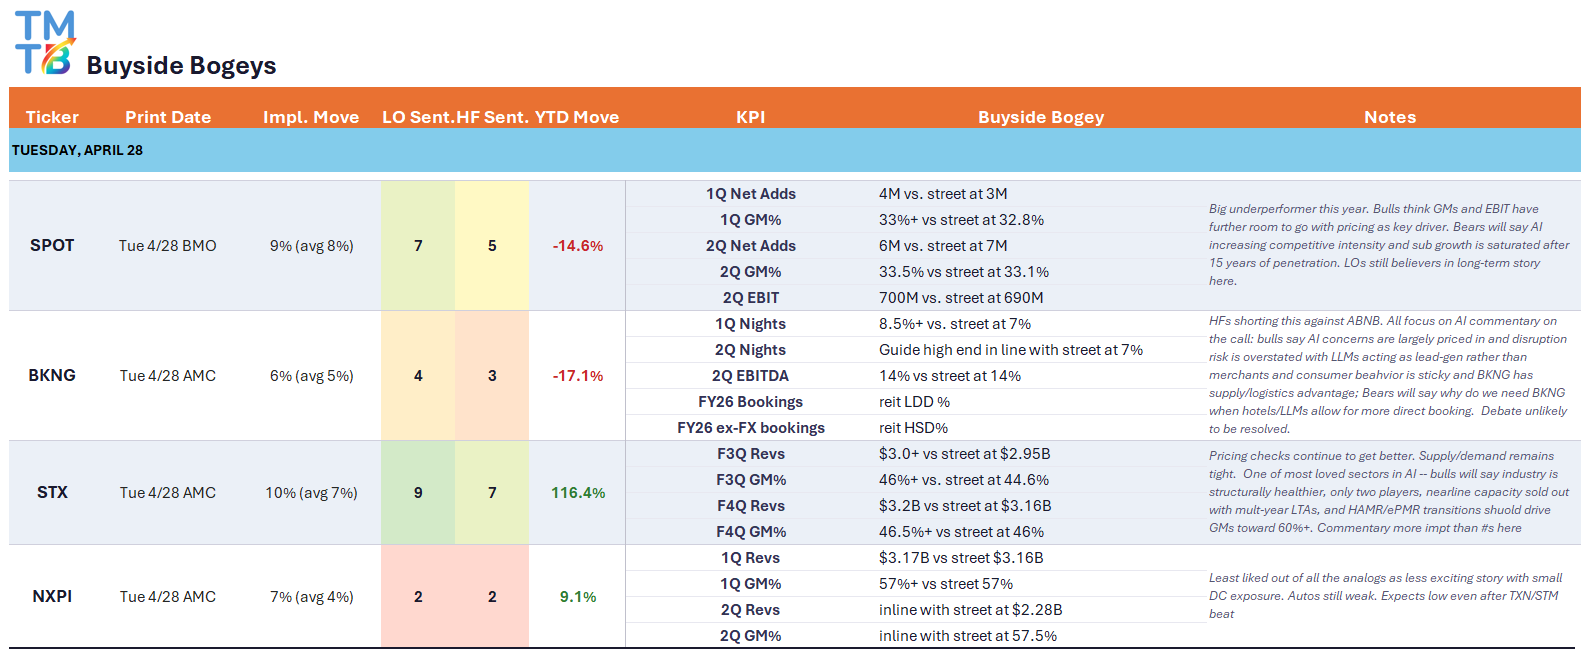Click the 2Q EBITDA KPI cell
The image size is (1581, 654).
(x=751, y=375)
